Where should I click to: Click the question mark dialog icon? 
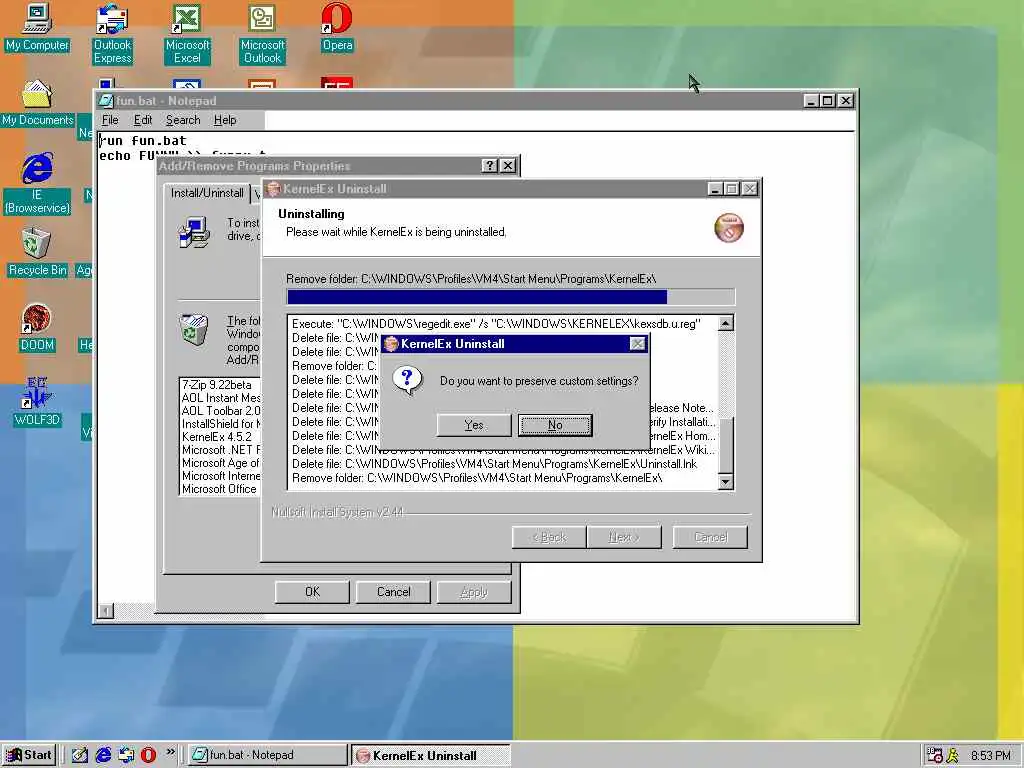[408, 380]
